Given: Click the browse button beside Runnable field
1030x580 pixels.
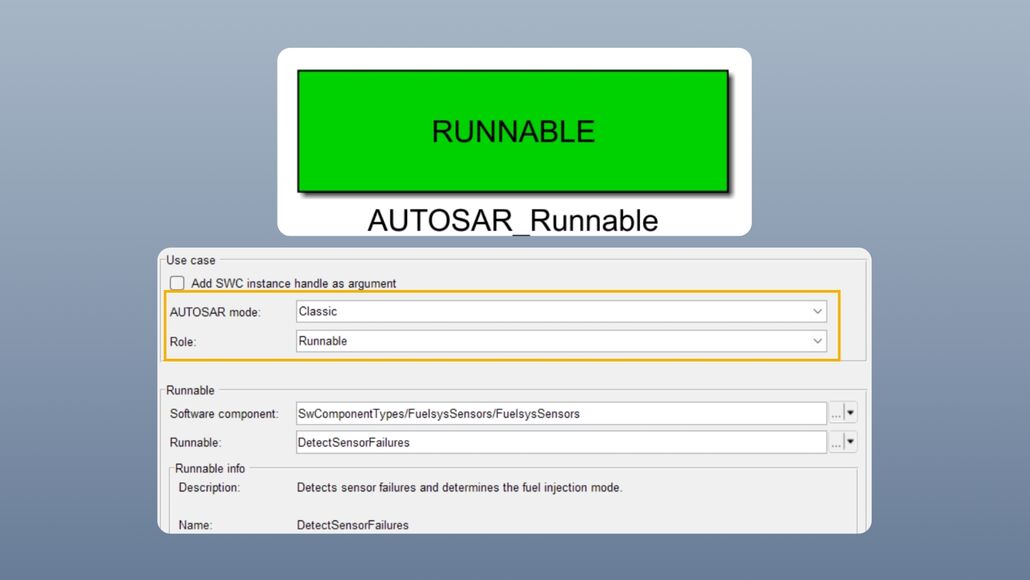Looking at the screenshot, I should pyautogui.click(x=836, y=442).
